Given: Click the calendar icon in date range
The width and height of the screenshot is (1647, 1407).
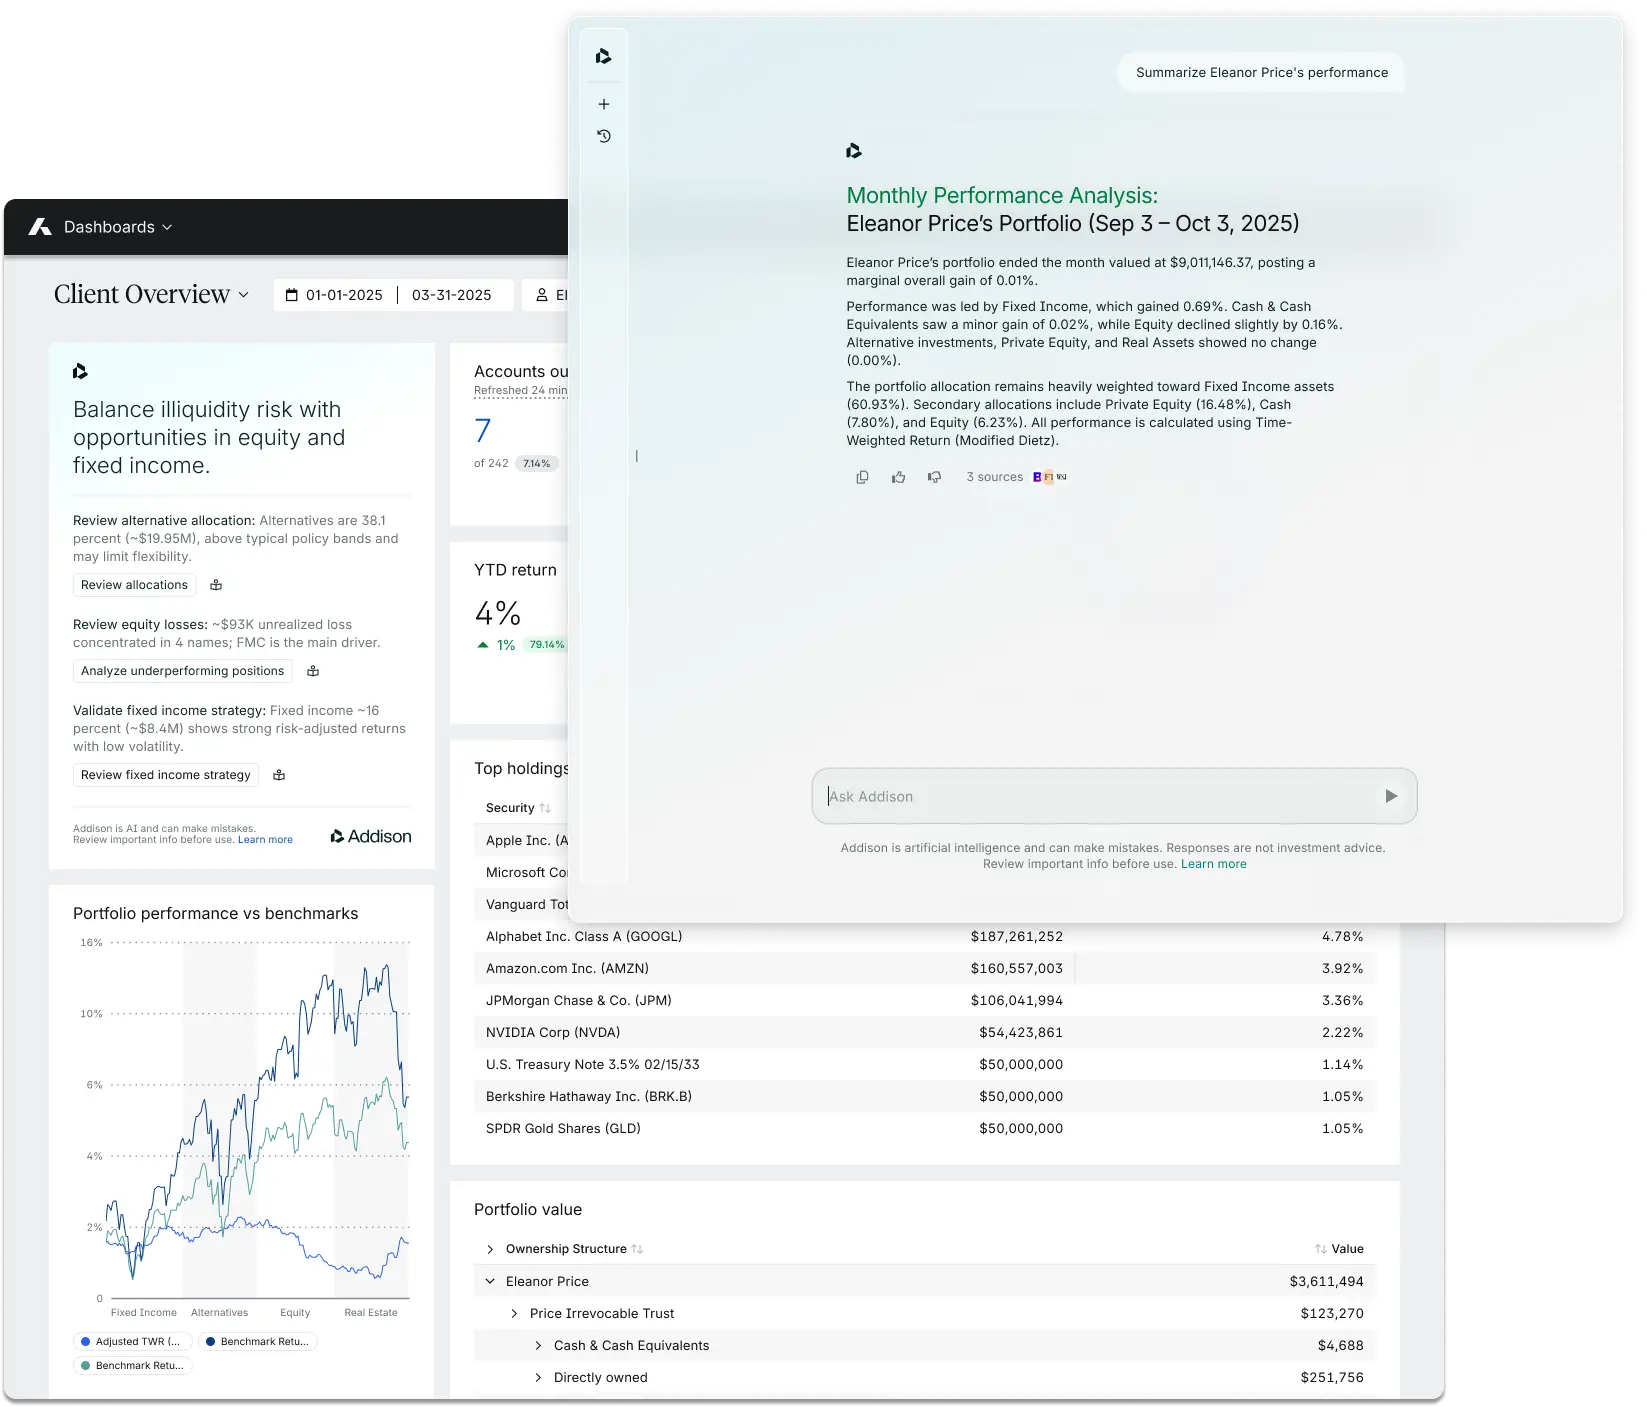Looking at the screenshot, I should click(x=292, y=295).
